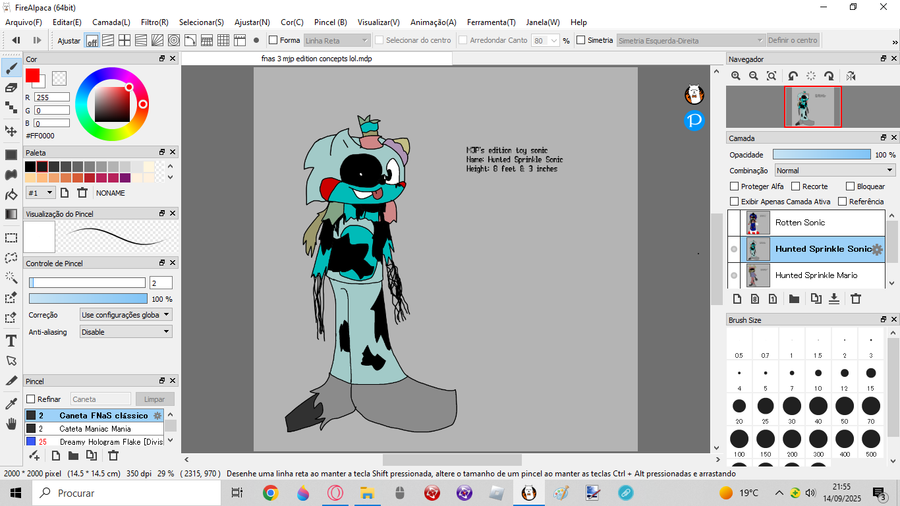Adjust layer Opacidade slider

click(821, 155)
